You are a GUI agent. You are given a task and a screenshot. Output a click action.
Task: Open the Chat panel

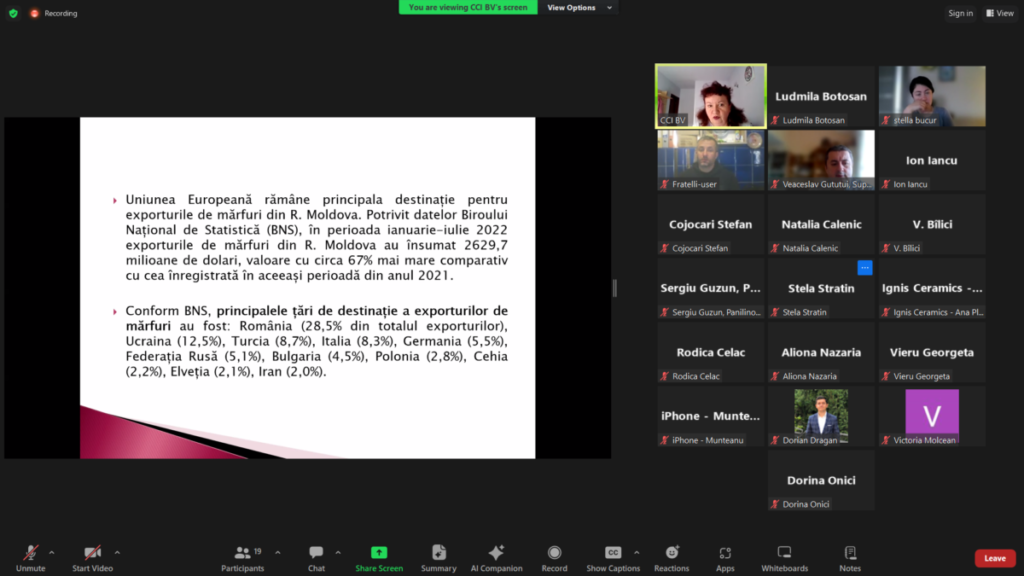(x=316, y=558)
